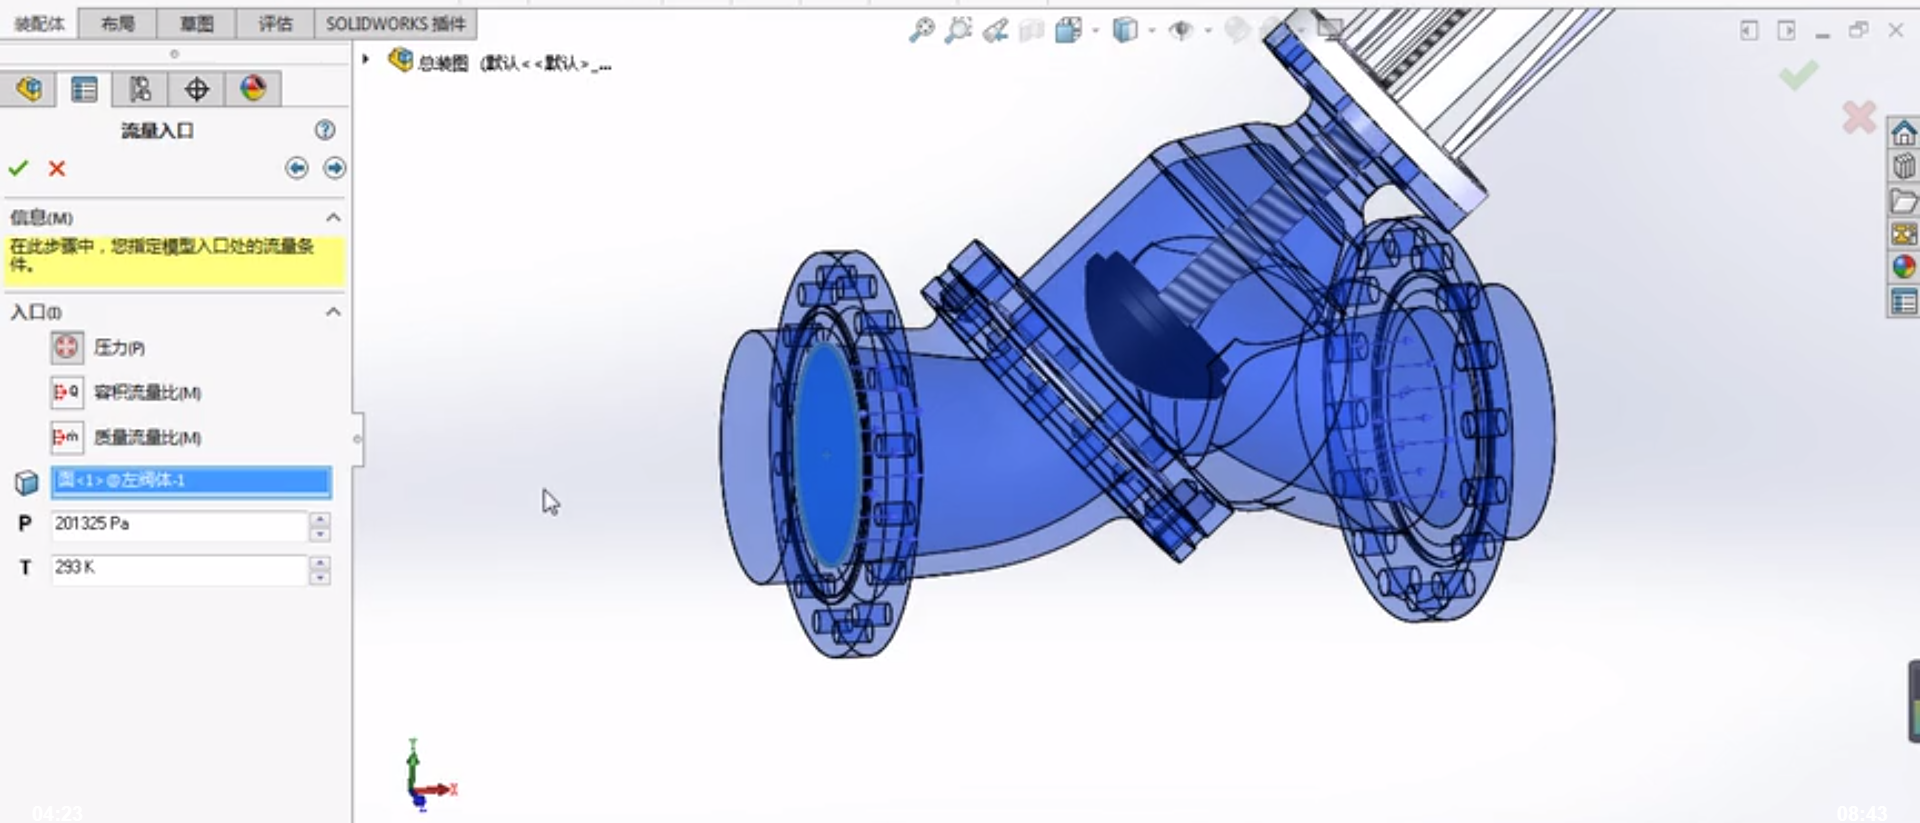Click the help question mark icon

coord(325,130)
